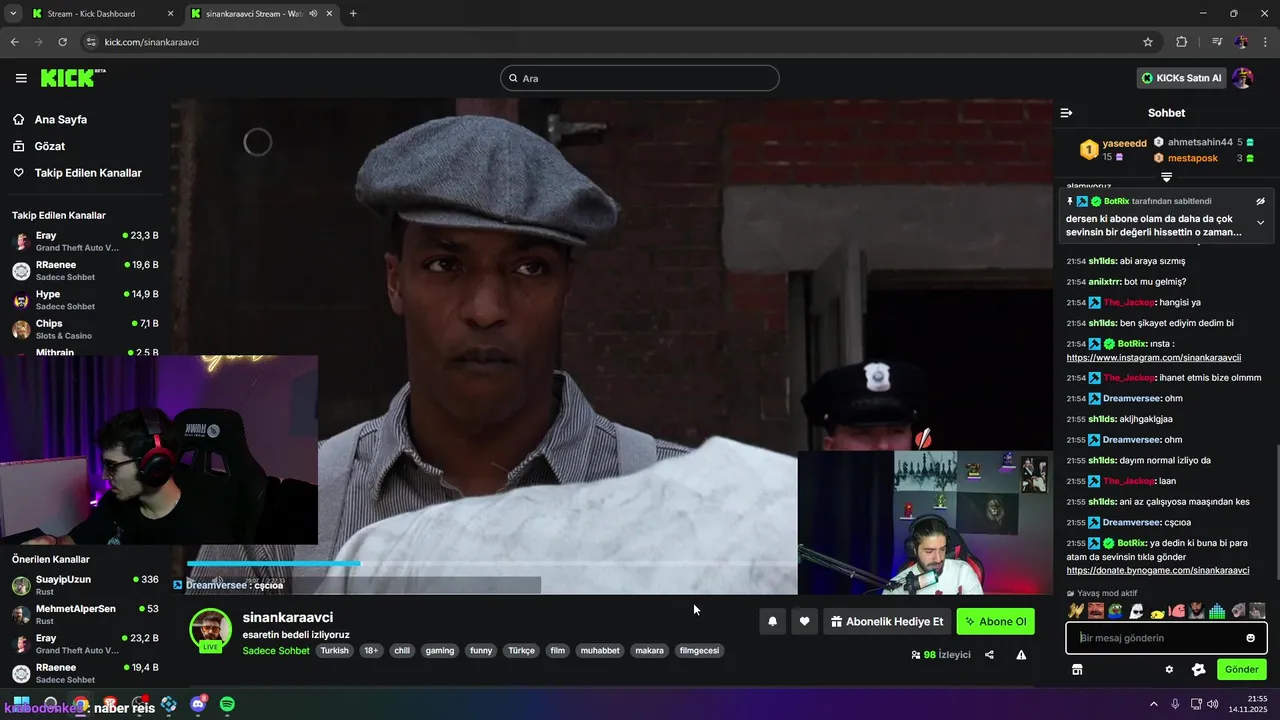The width and height of the screenshot is (1280, 720).
Task: Insert the pink blob emote
Action: [1177, 610]
